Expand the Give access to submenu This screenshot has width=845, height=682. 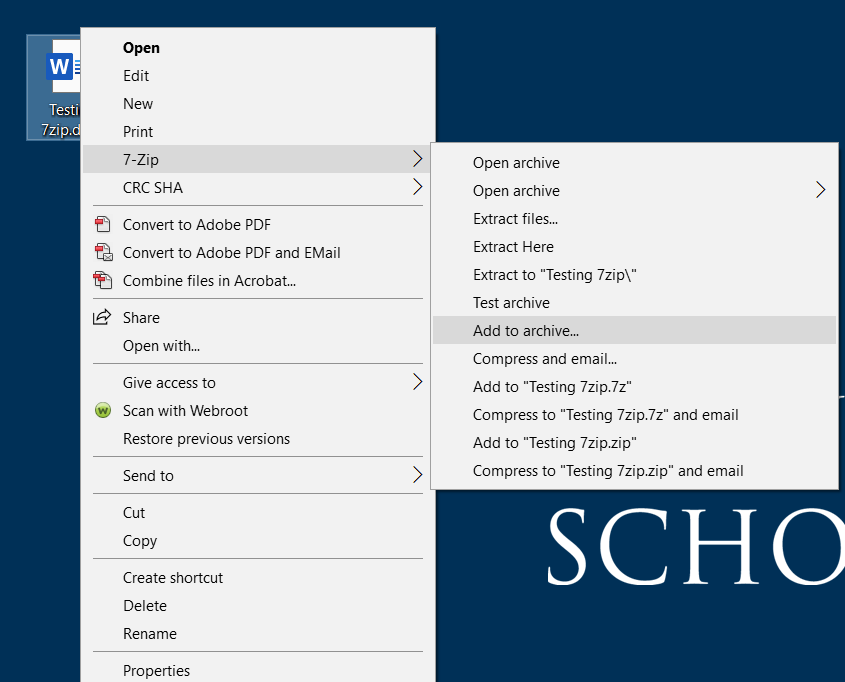418,381
